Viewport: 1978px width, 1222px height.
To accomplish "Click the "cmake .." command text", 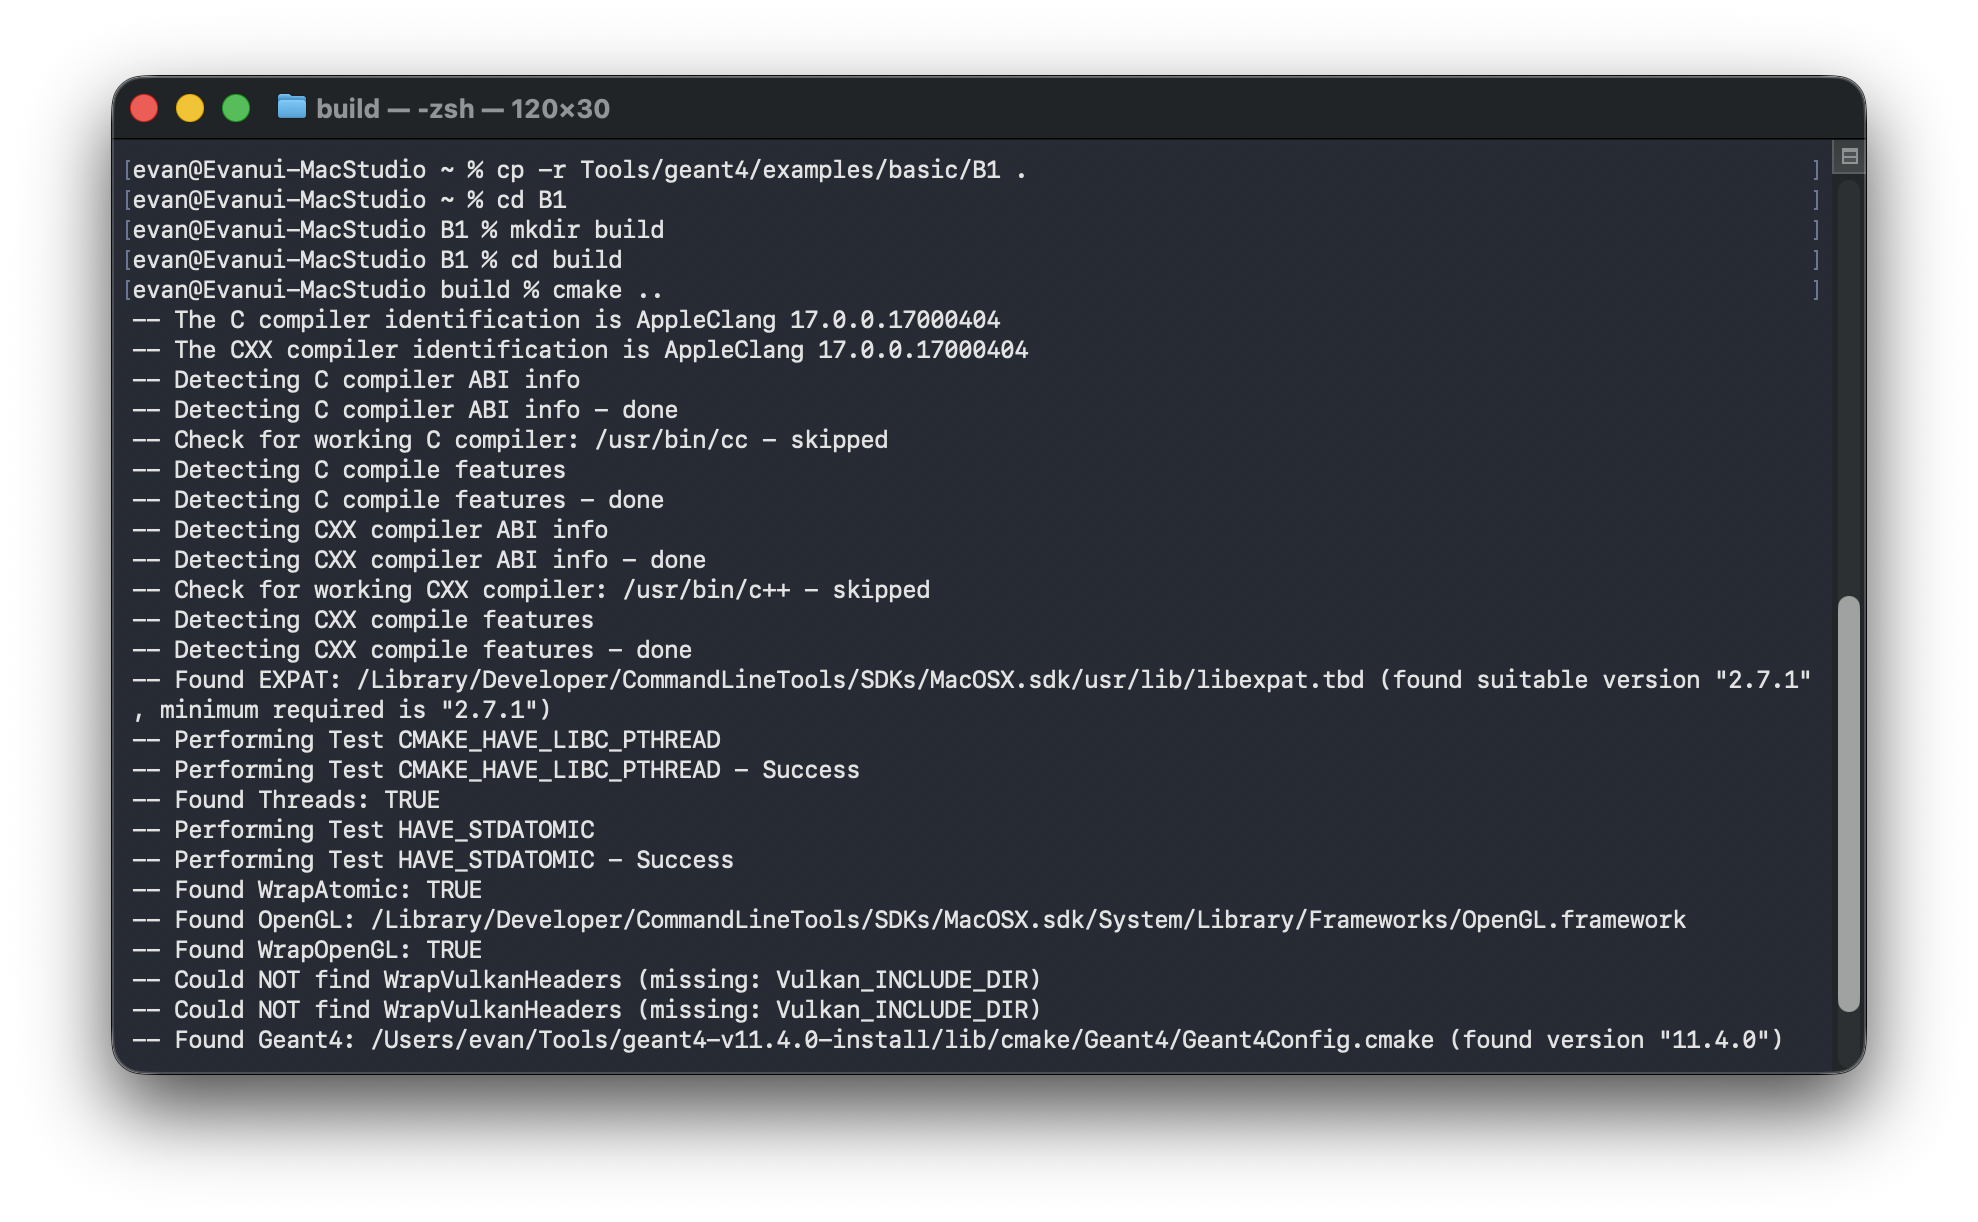I will (x=607, y=290).
